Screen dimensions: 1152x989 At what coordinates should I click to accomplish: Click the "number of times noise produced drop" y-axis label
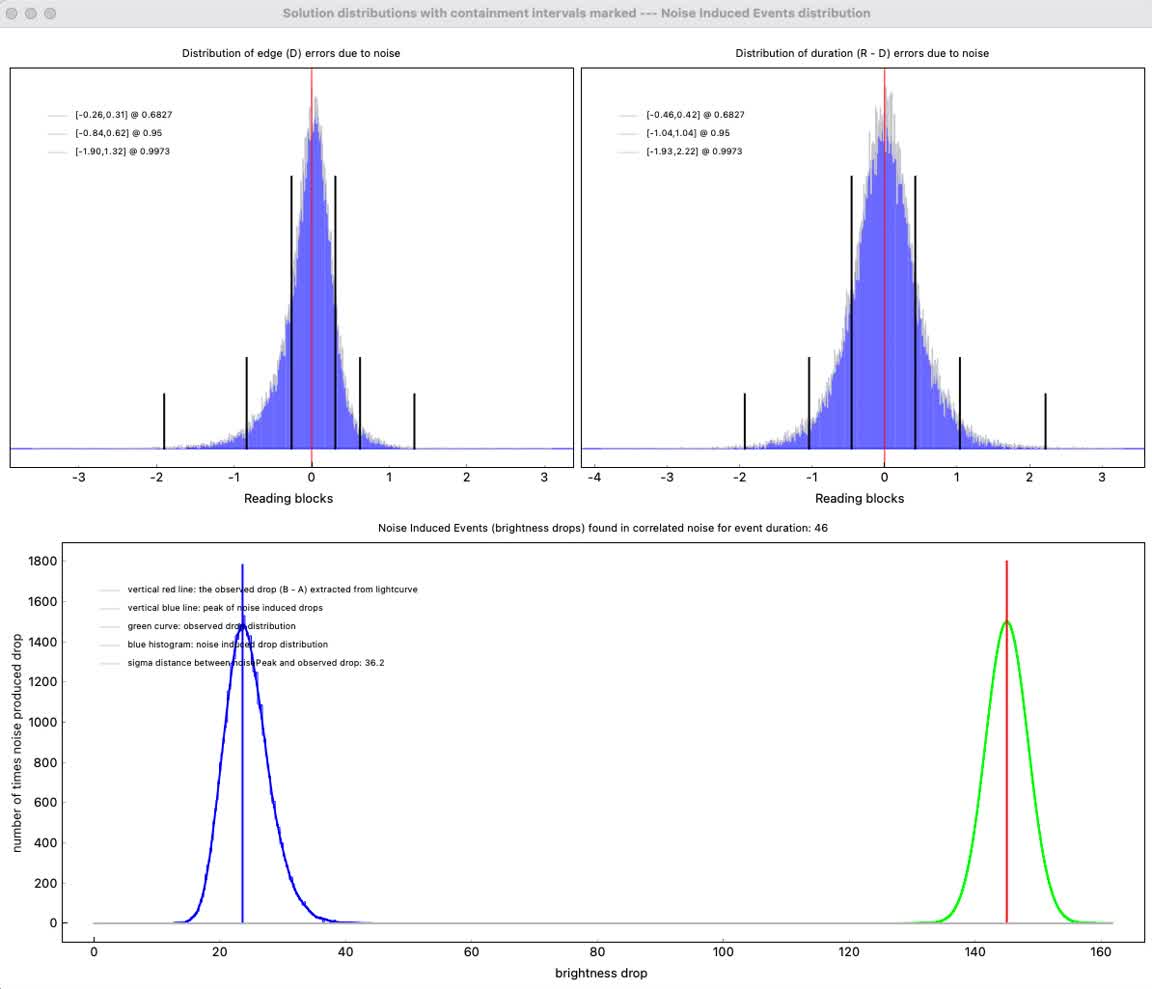17,742
